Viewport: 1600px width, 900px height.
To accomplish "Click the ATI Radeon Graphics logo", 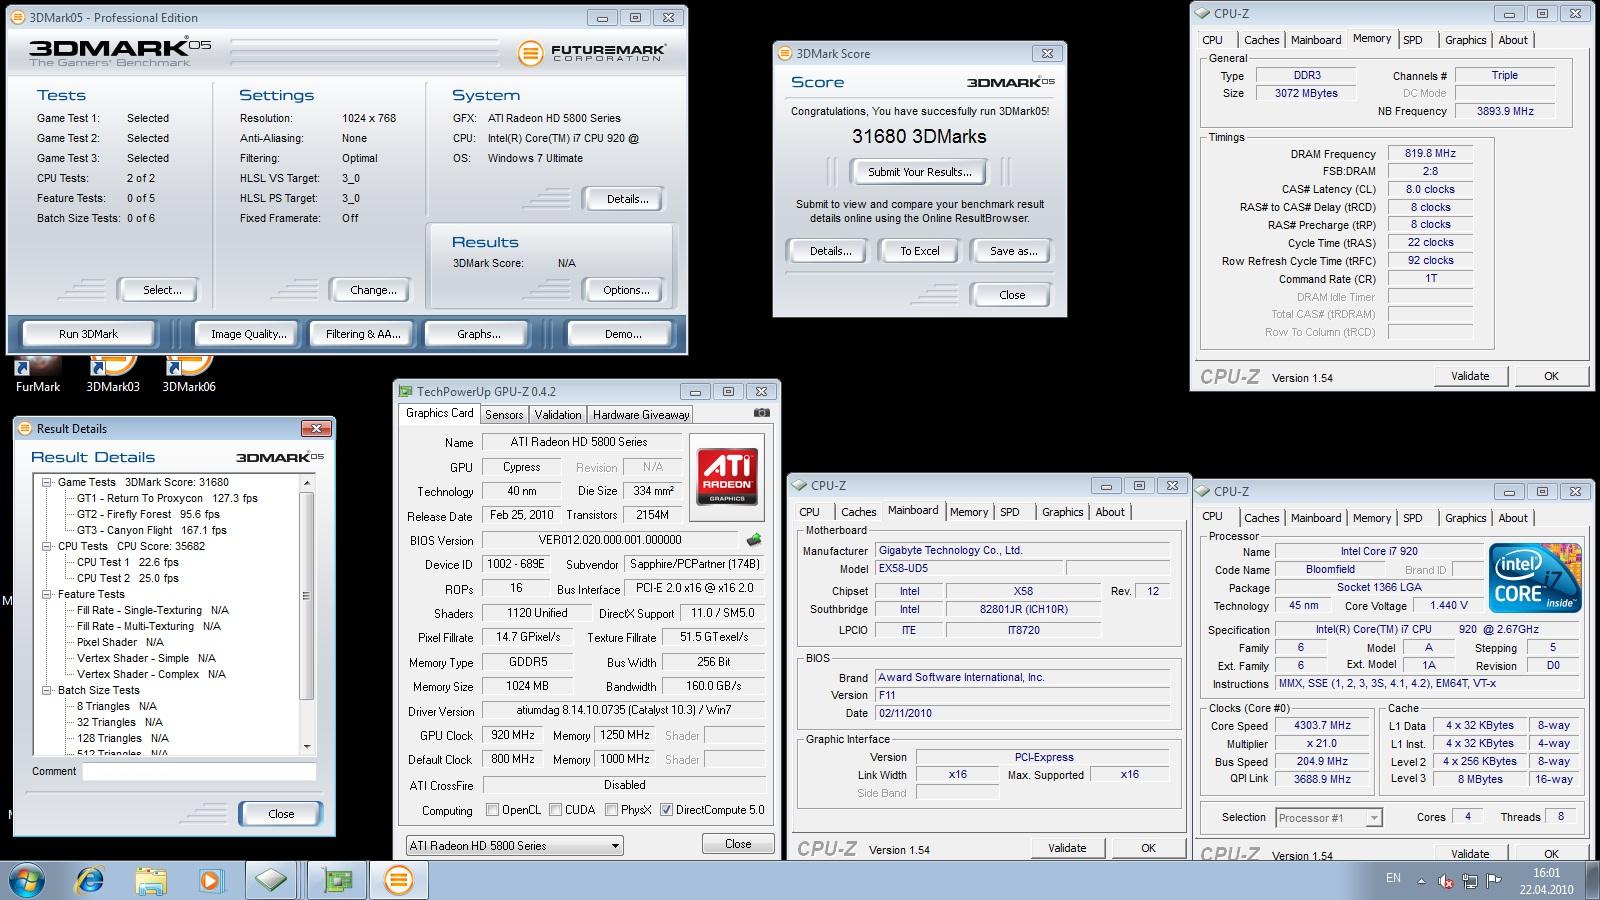I will (727, 476).
